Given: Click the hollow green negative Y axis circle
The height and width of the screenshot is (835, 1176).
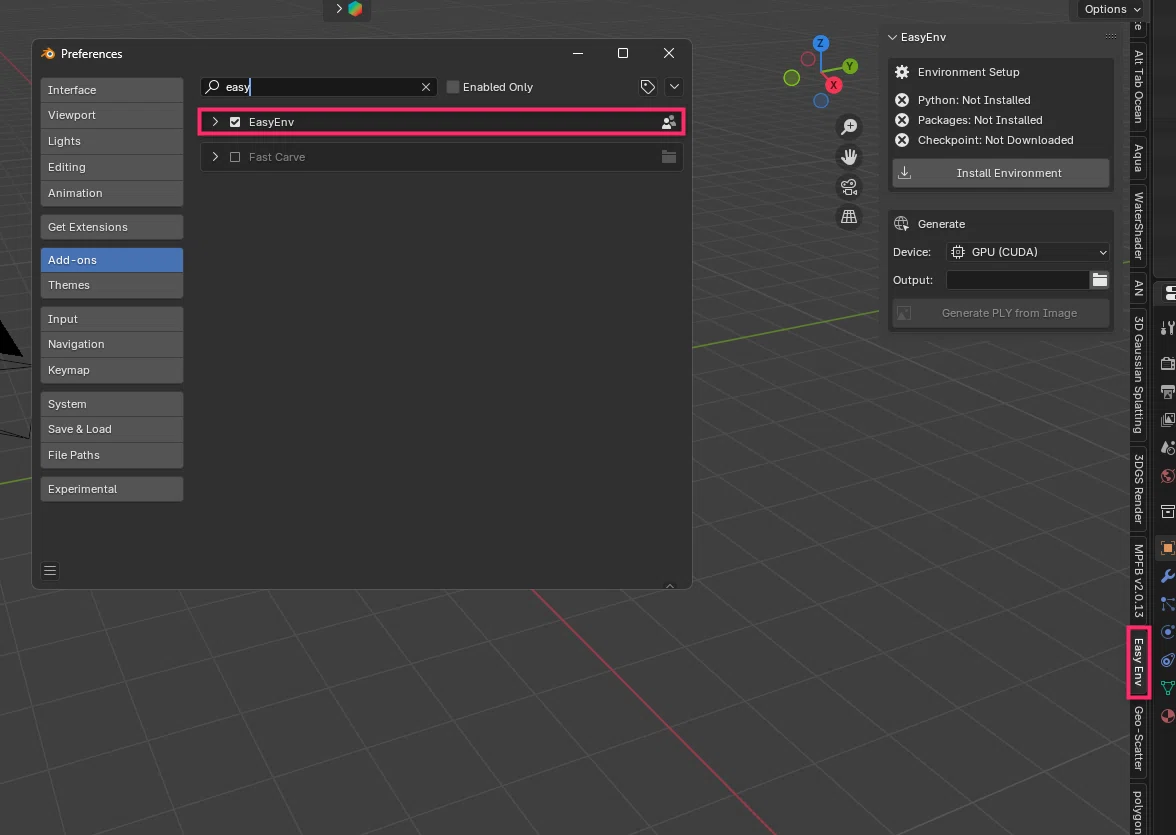Looking at the screenshot, I should [791, 78].
